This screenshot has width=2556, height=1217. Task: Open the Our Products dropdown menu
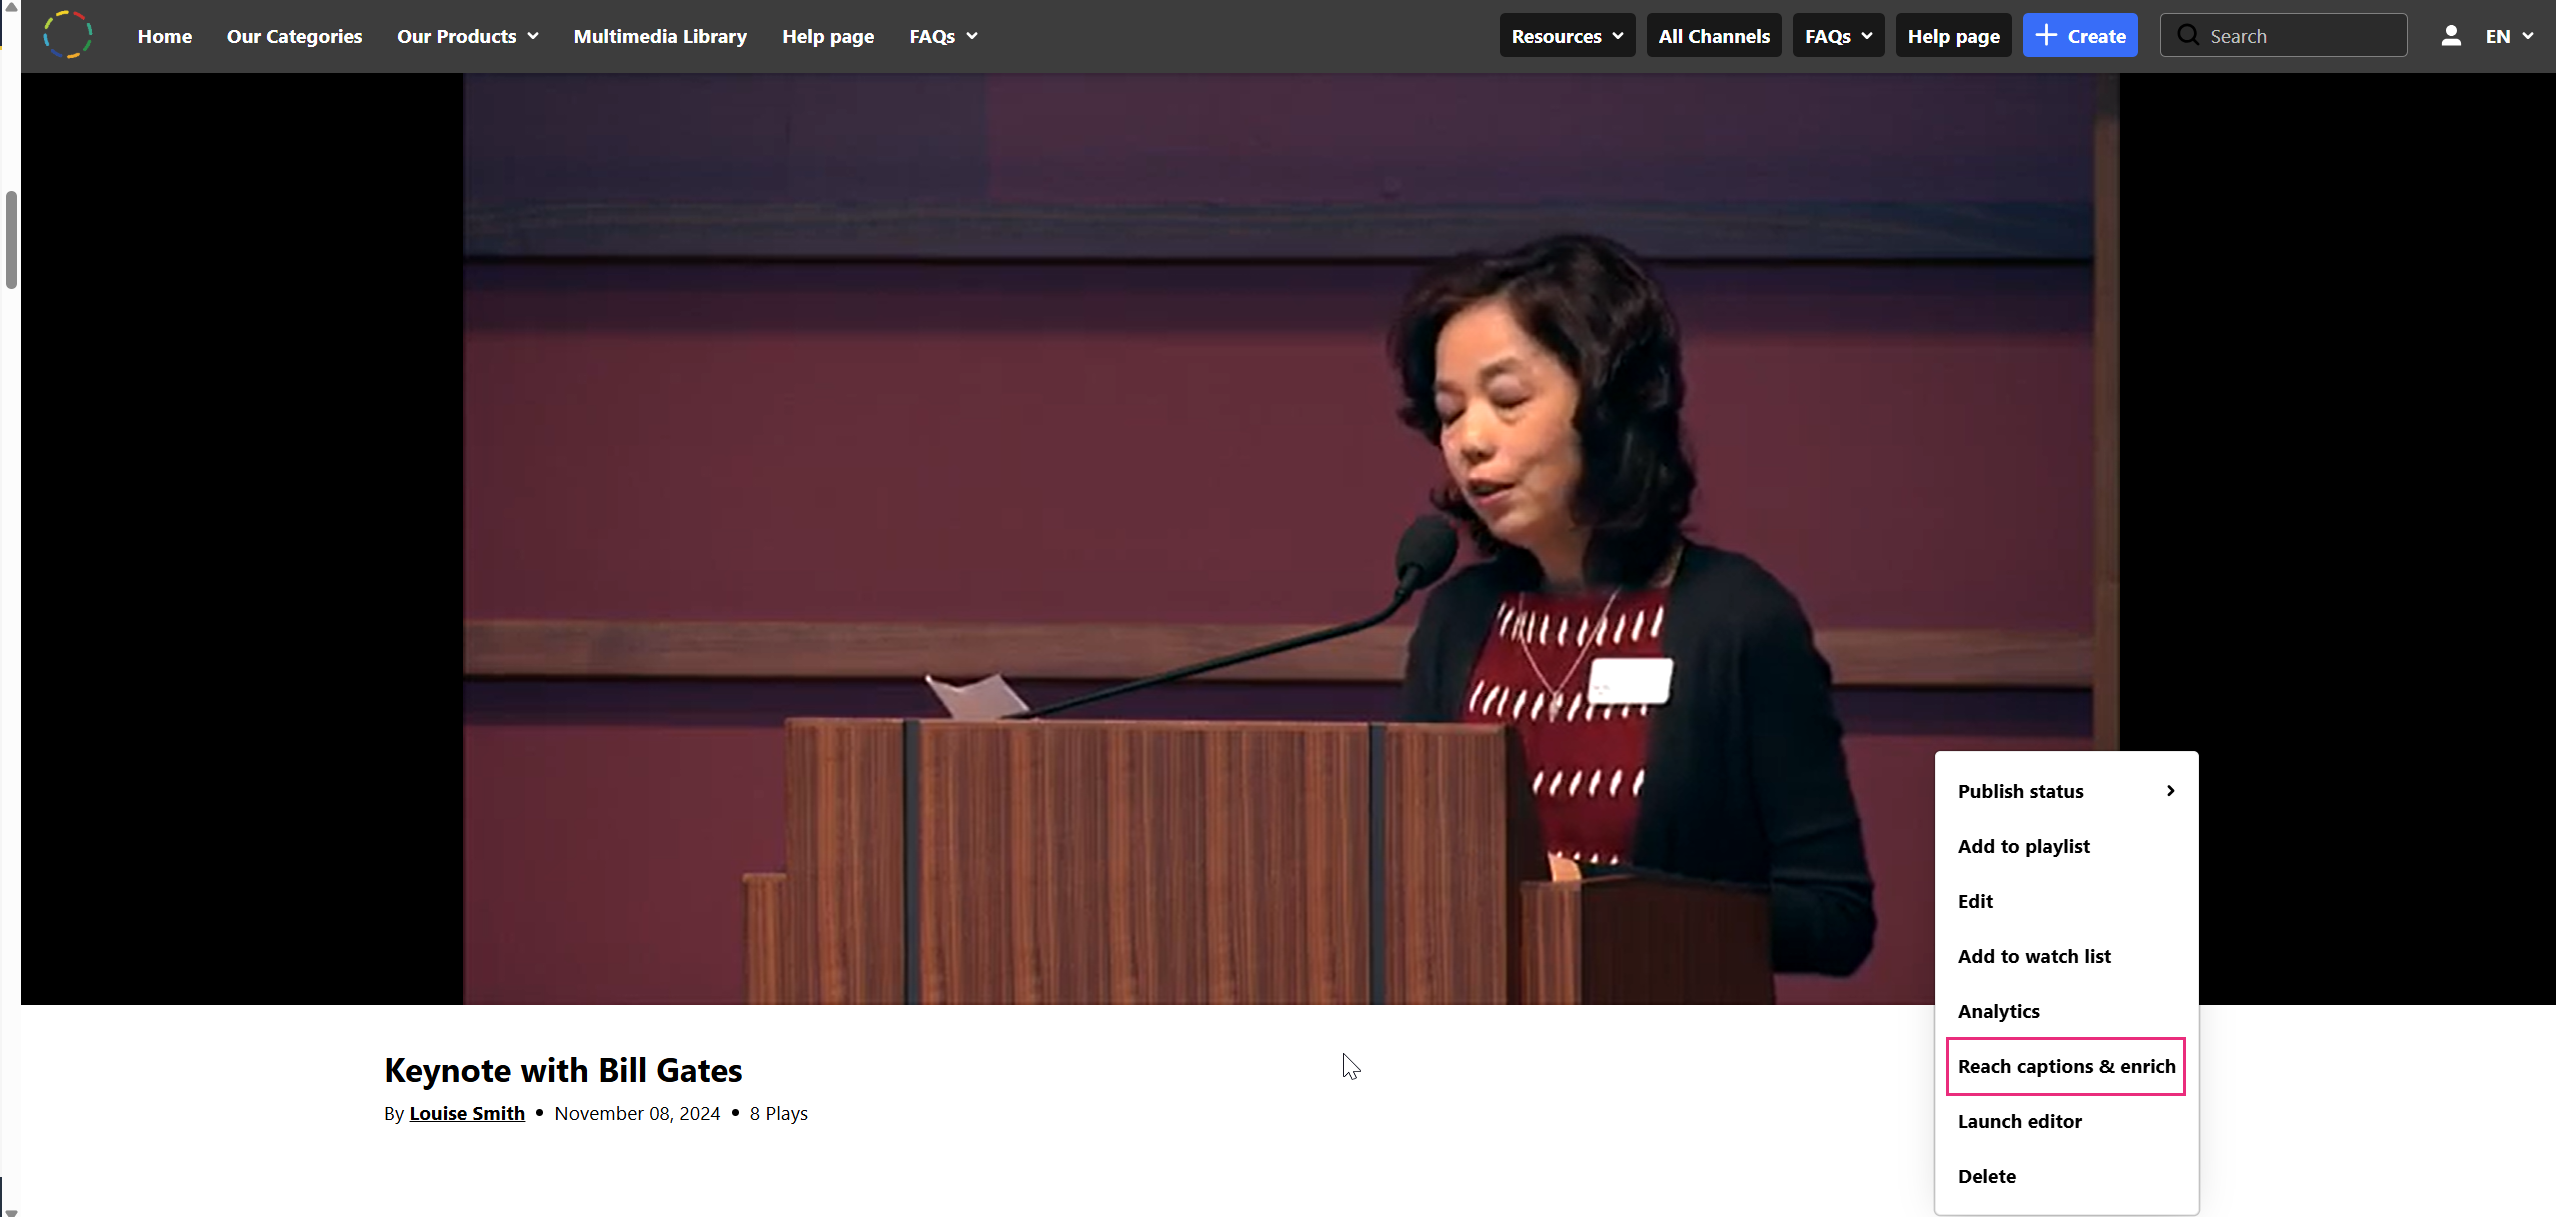(467, 36)
